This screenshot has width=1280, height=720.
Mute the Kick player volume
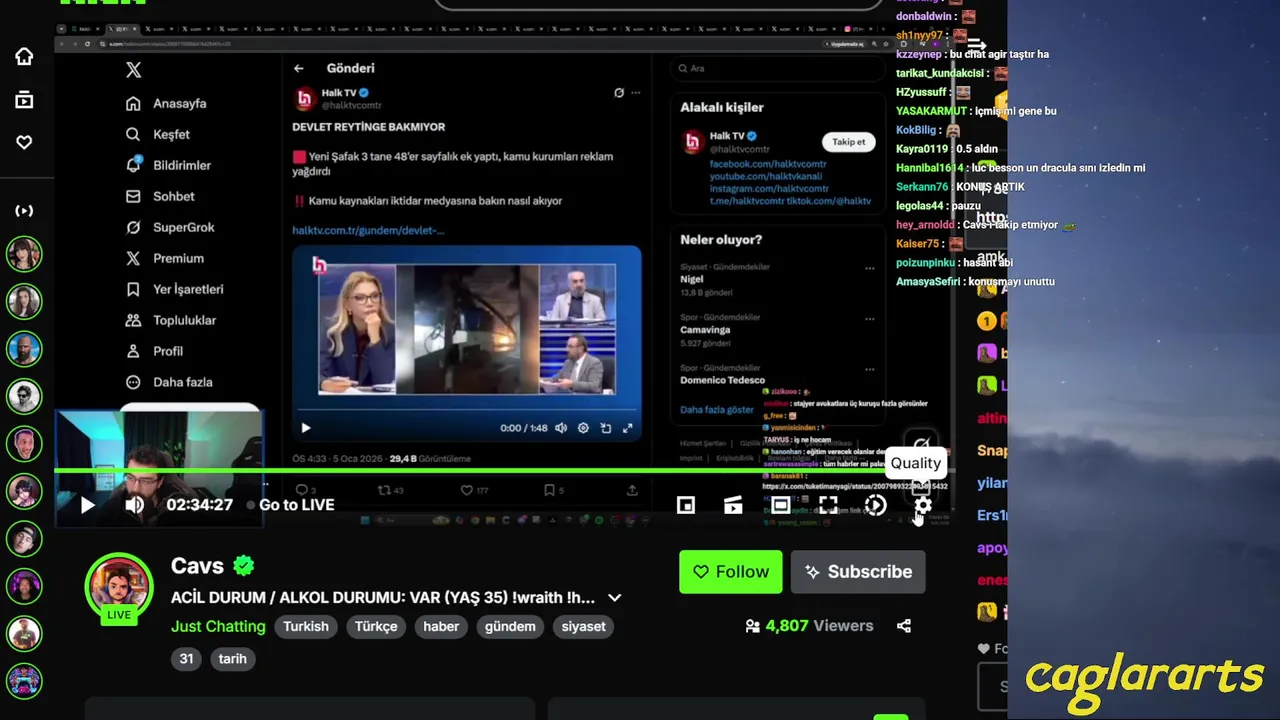point(134,505)
